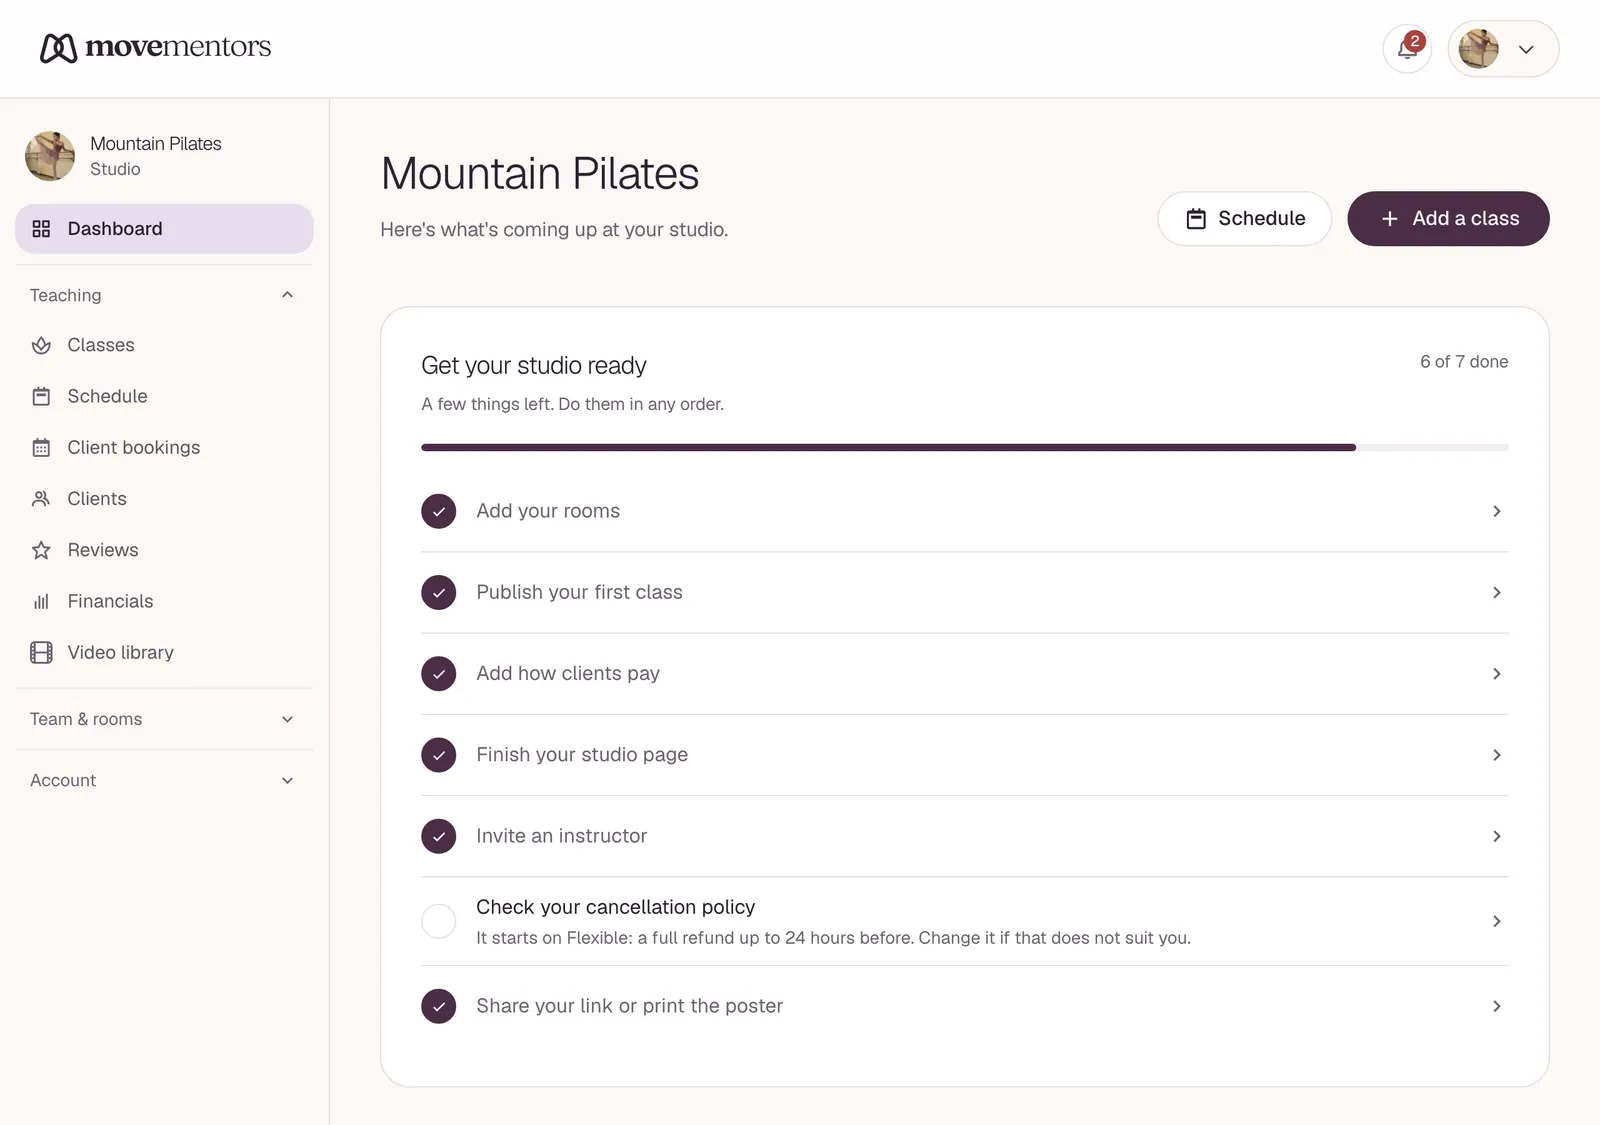
Task: Toggle the Add your rooms checkmark
Action: 439,511
